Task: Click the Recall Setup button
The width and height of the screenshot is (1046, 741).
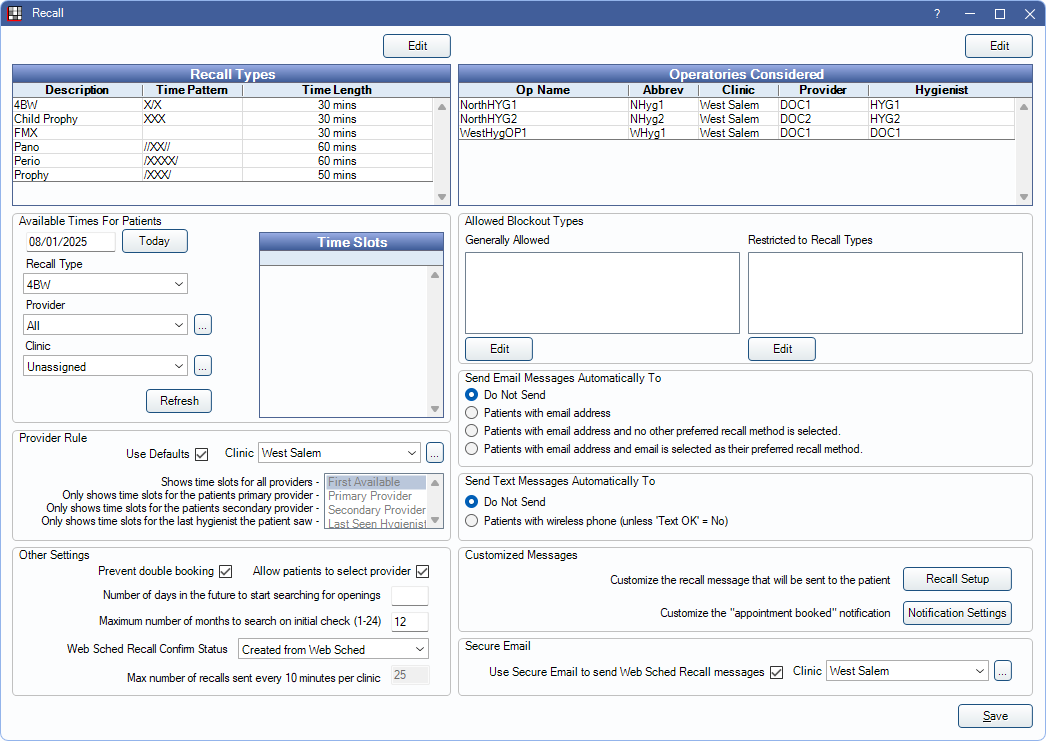Action: point(957,580)
